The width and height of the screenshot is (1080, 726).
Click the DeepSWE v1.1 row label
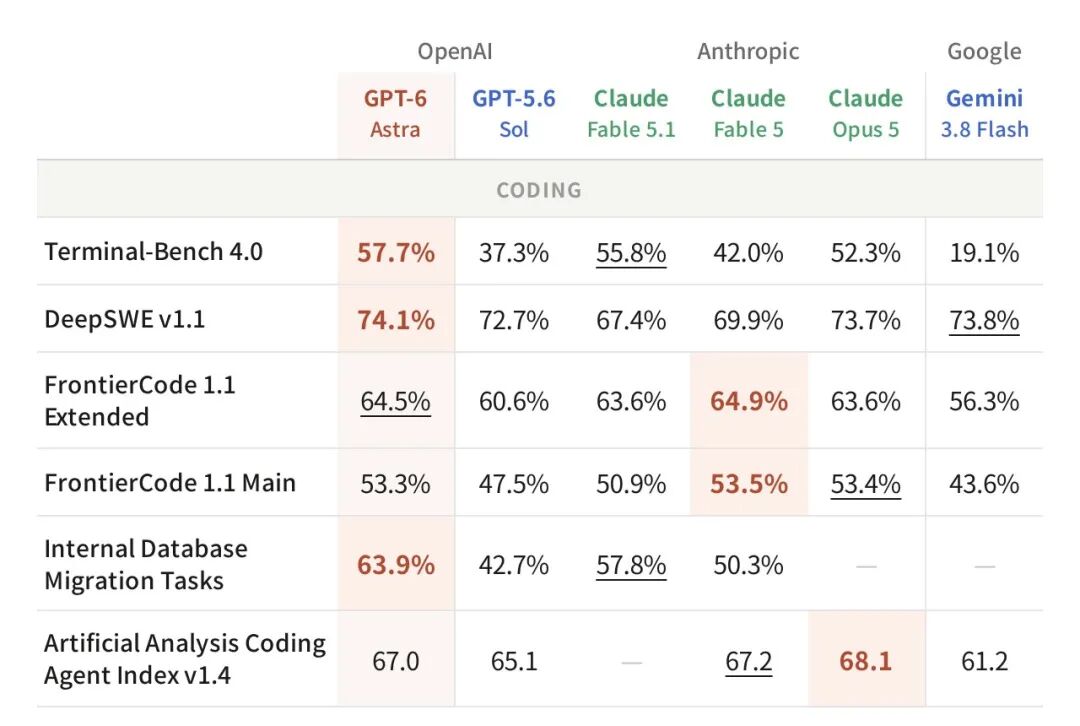pyautogui.click(x=125, y=319)
